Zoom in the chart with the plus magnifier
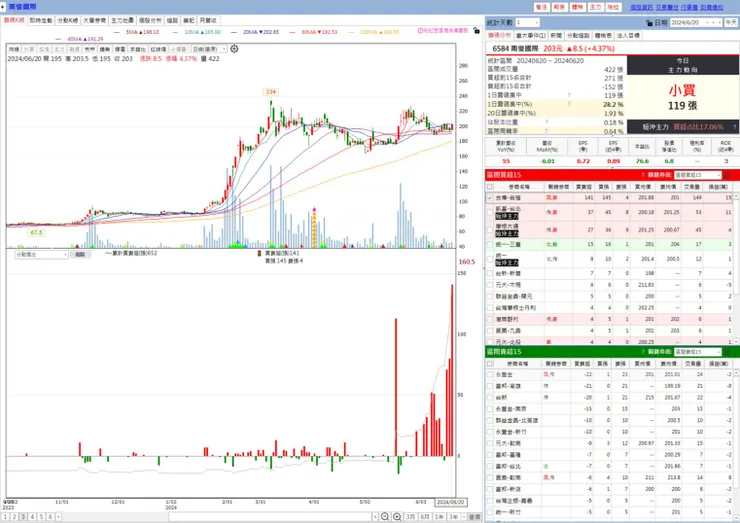The width and height of the screenshot is (740, 523). click(397, 517)
